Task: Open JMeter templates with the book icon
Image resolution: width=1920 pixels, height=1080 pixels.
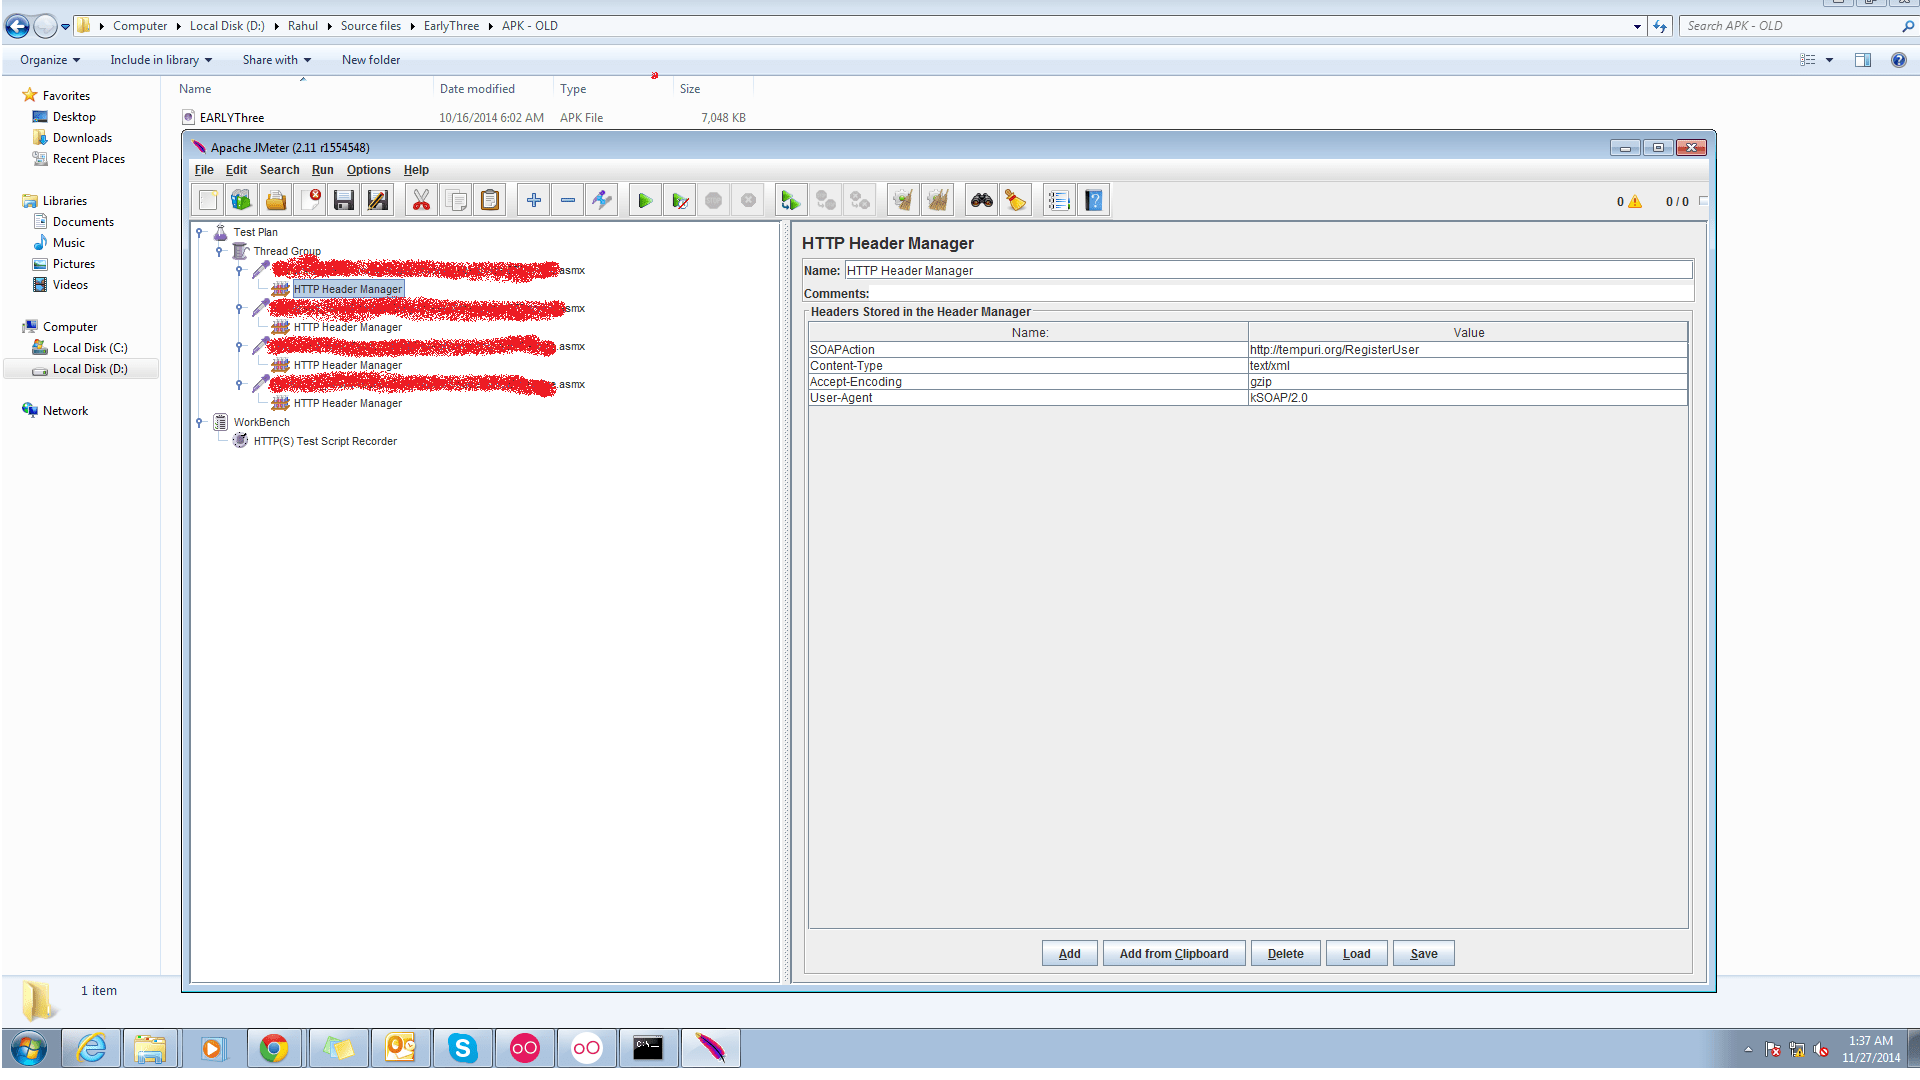Action: click(x=241, y=200)
